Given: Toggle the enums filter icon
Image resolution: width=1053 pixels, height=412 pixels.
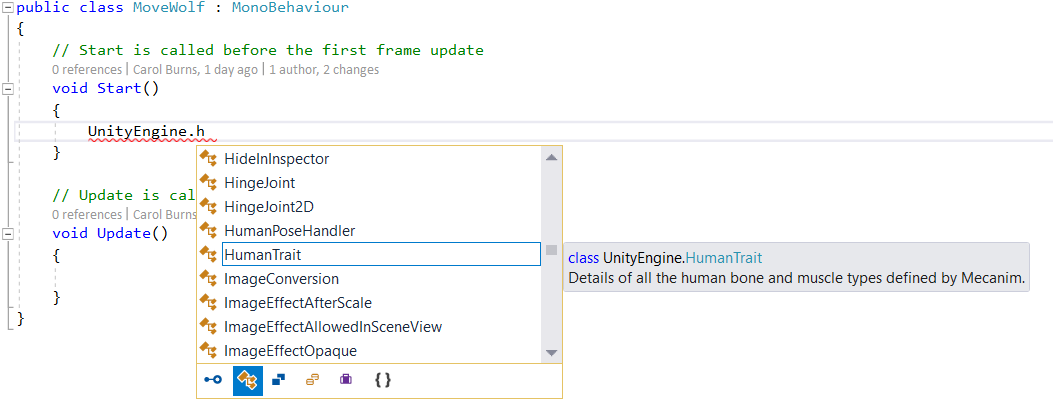Looking at the screenshot, I should pyautogui.click(x=312, y=380).
